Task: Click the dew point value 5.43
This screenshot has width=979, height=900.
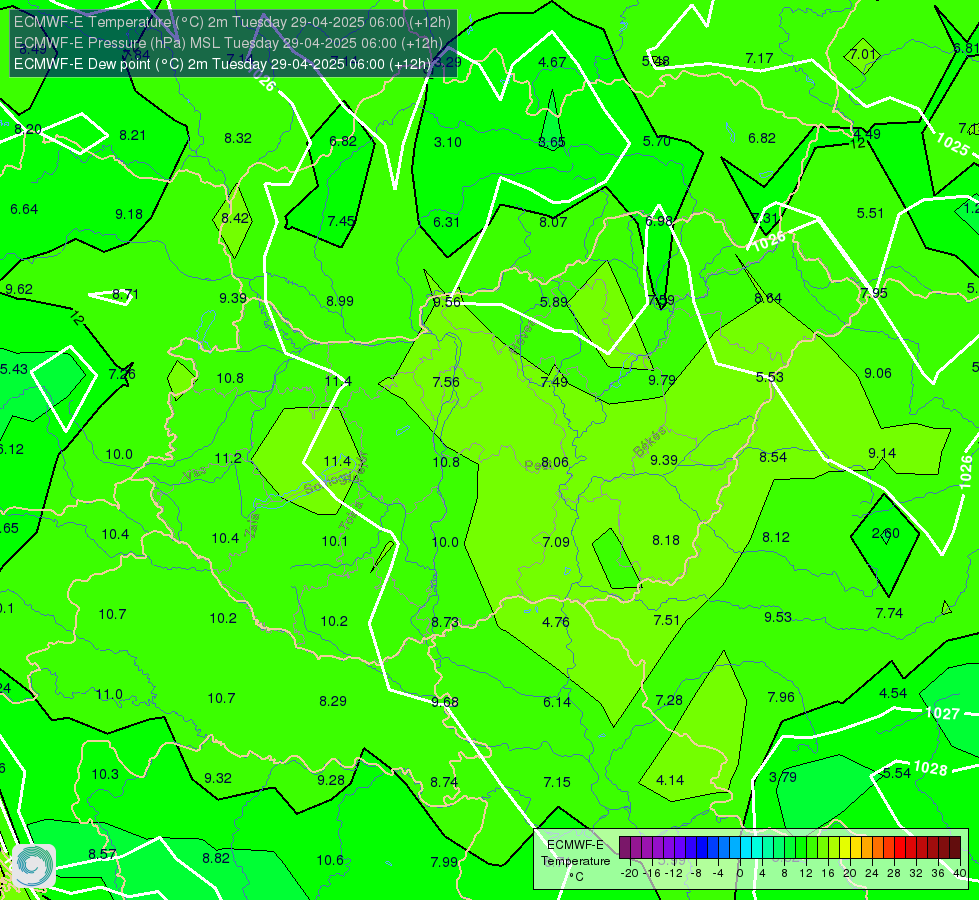Action: click(x=14, y=369)
